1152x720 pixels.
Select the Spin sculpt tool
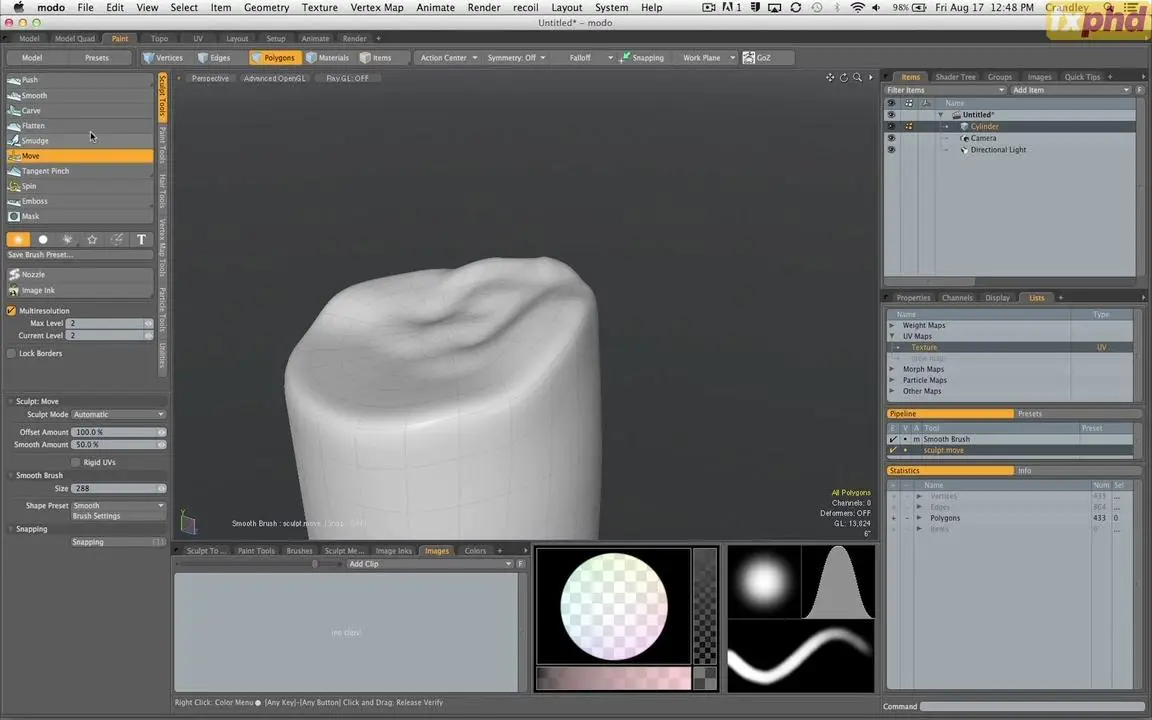point(79,186)
